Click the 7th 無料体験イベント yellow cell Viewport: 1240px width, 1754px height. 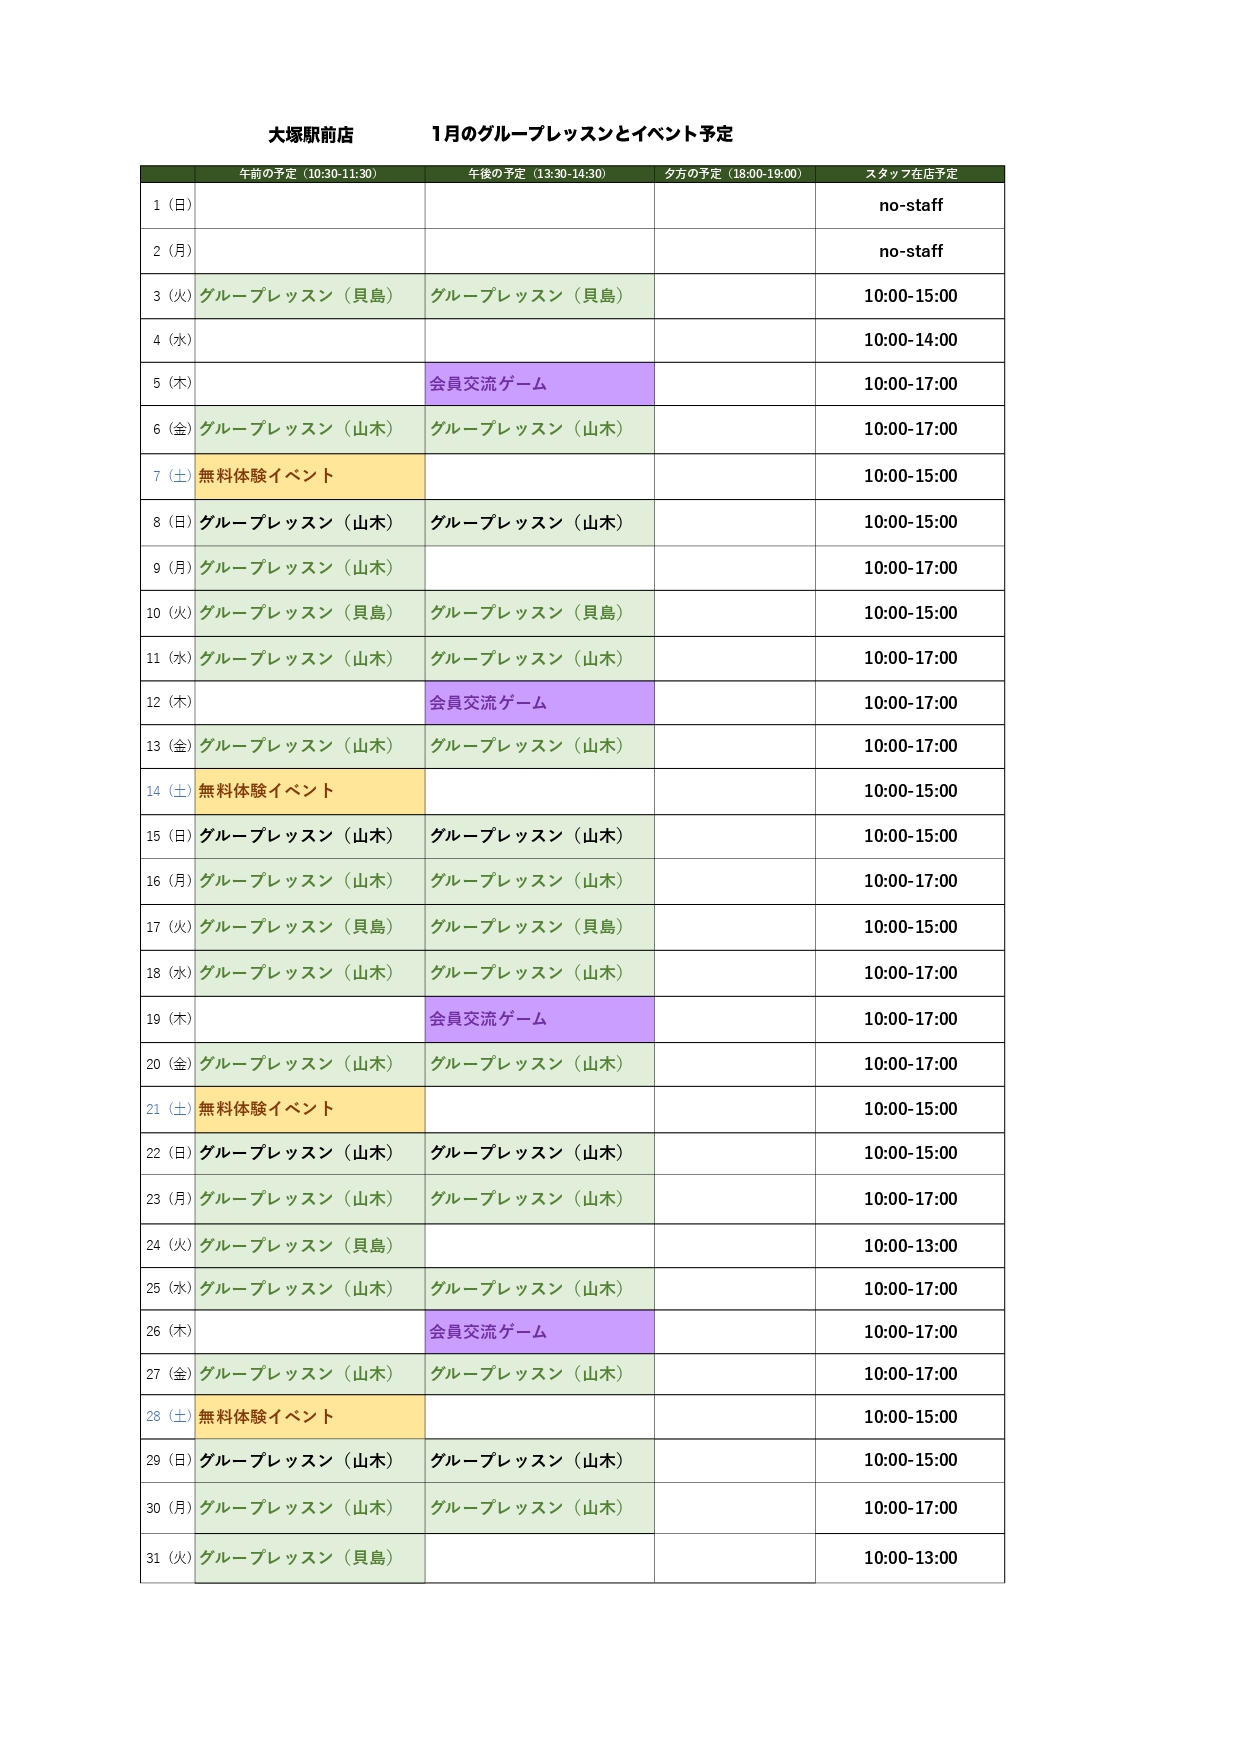click(310, 477)
